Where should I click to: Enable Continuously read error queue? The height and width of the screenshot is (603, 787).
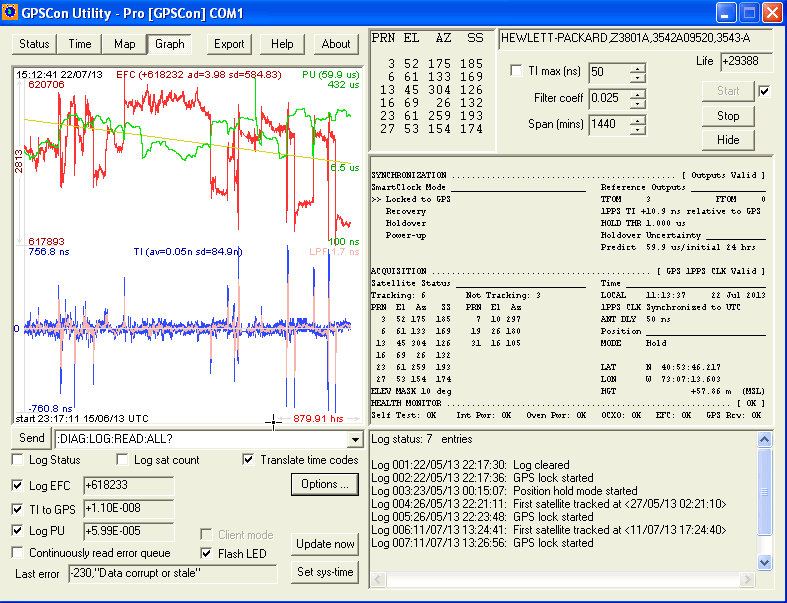pos(17,553)
